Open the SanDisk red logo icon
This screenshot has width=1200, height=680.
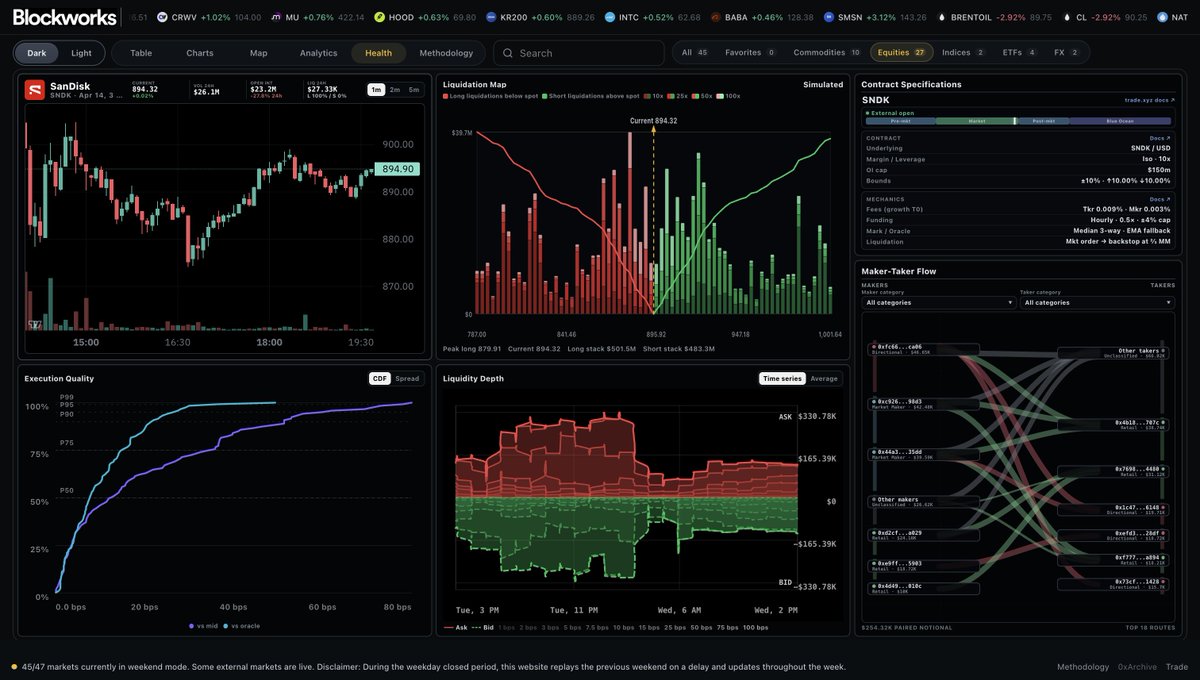pos(35,90)
